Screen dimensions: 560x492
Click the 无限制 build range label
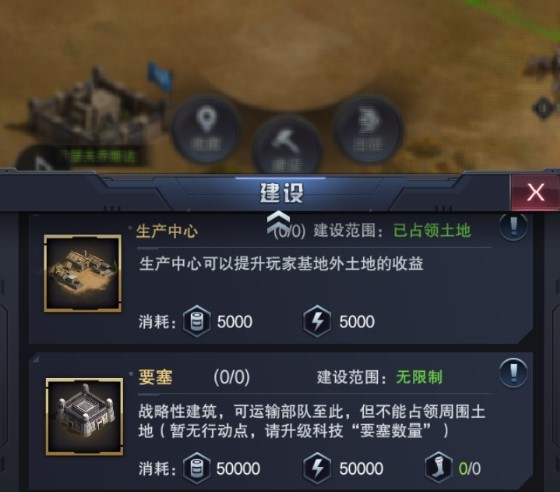pos(419,377)
